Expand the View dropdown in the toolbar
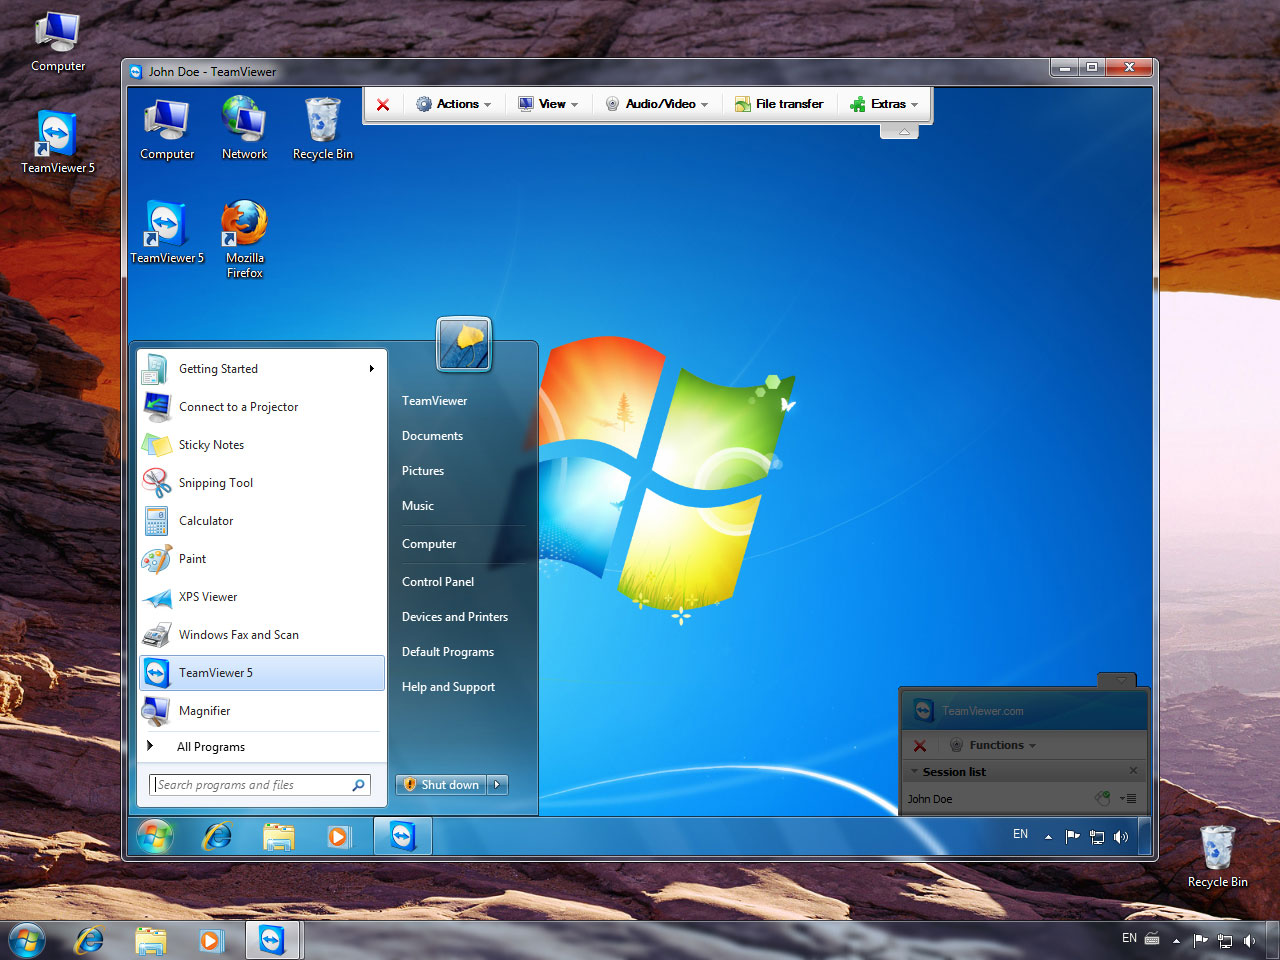1280x960 pixels. click(x=548, y=104)
